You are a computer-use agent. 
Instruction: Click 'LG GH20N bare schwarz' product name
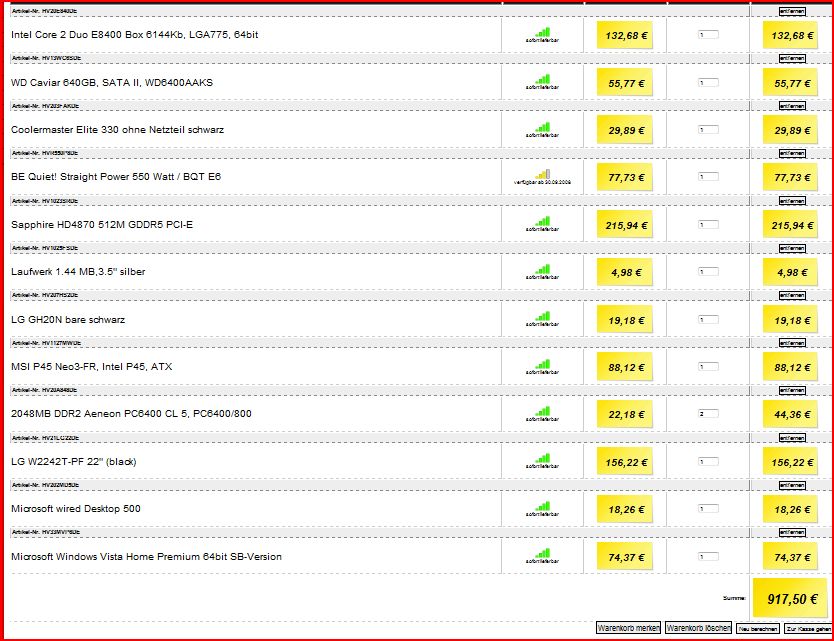pos(68,320)
